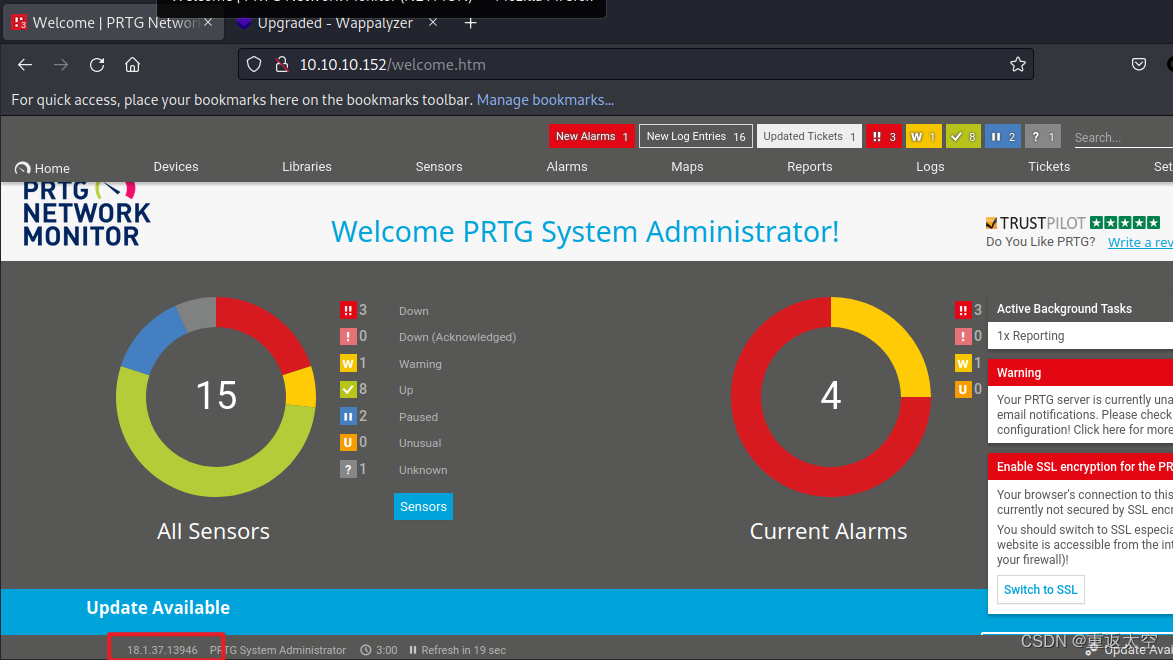This screenshot has height=660, width=1173.
Task: Open the Logs menu
Action: 930,167
